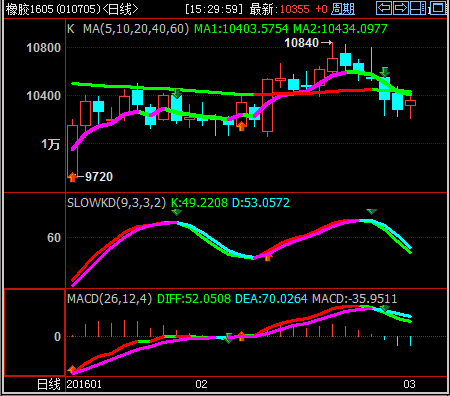
Task: Click the orange up arrow on SLOWKD crossover
Action: point(268,257)
